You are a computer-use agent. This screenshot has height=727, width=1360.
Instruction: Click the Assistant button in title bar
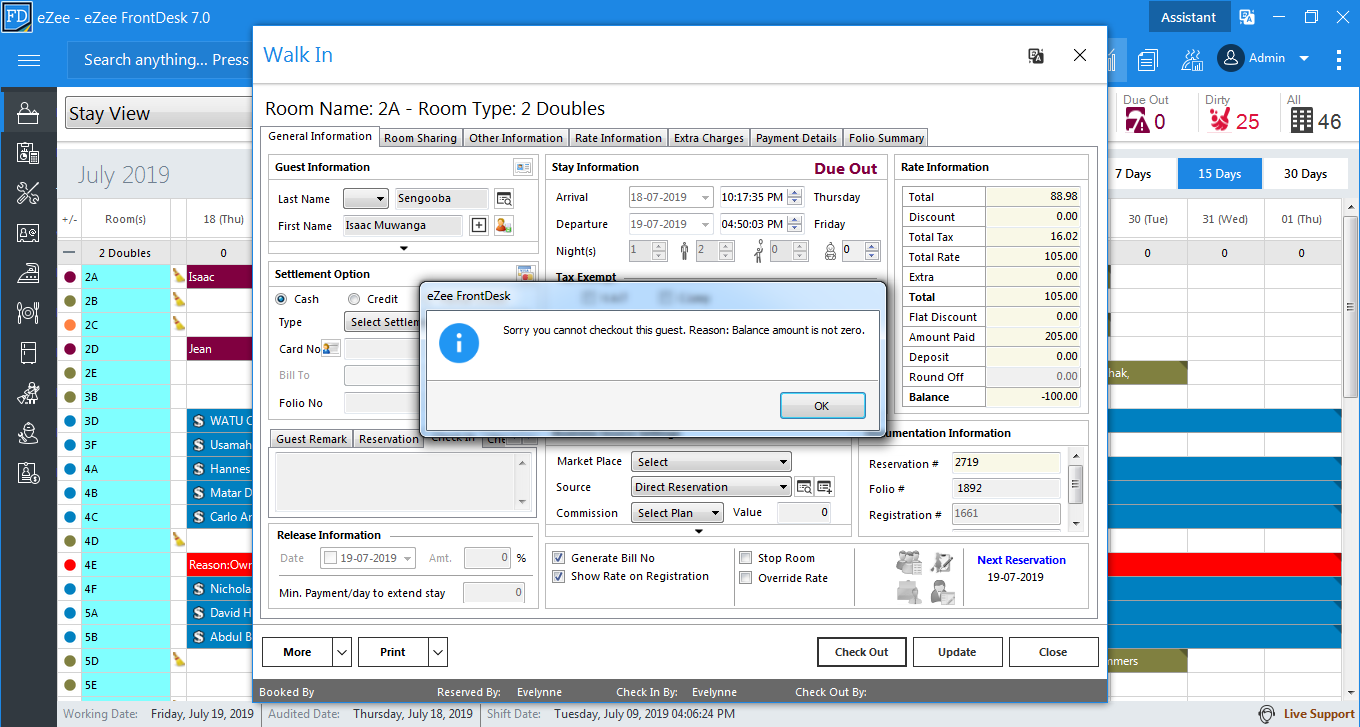coord(1188,17)
